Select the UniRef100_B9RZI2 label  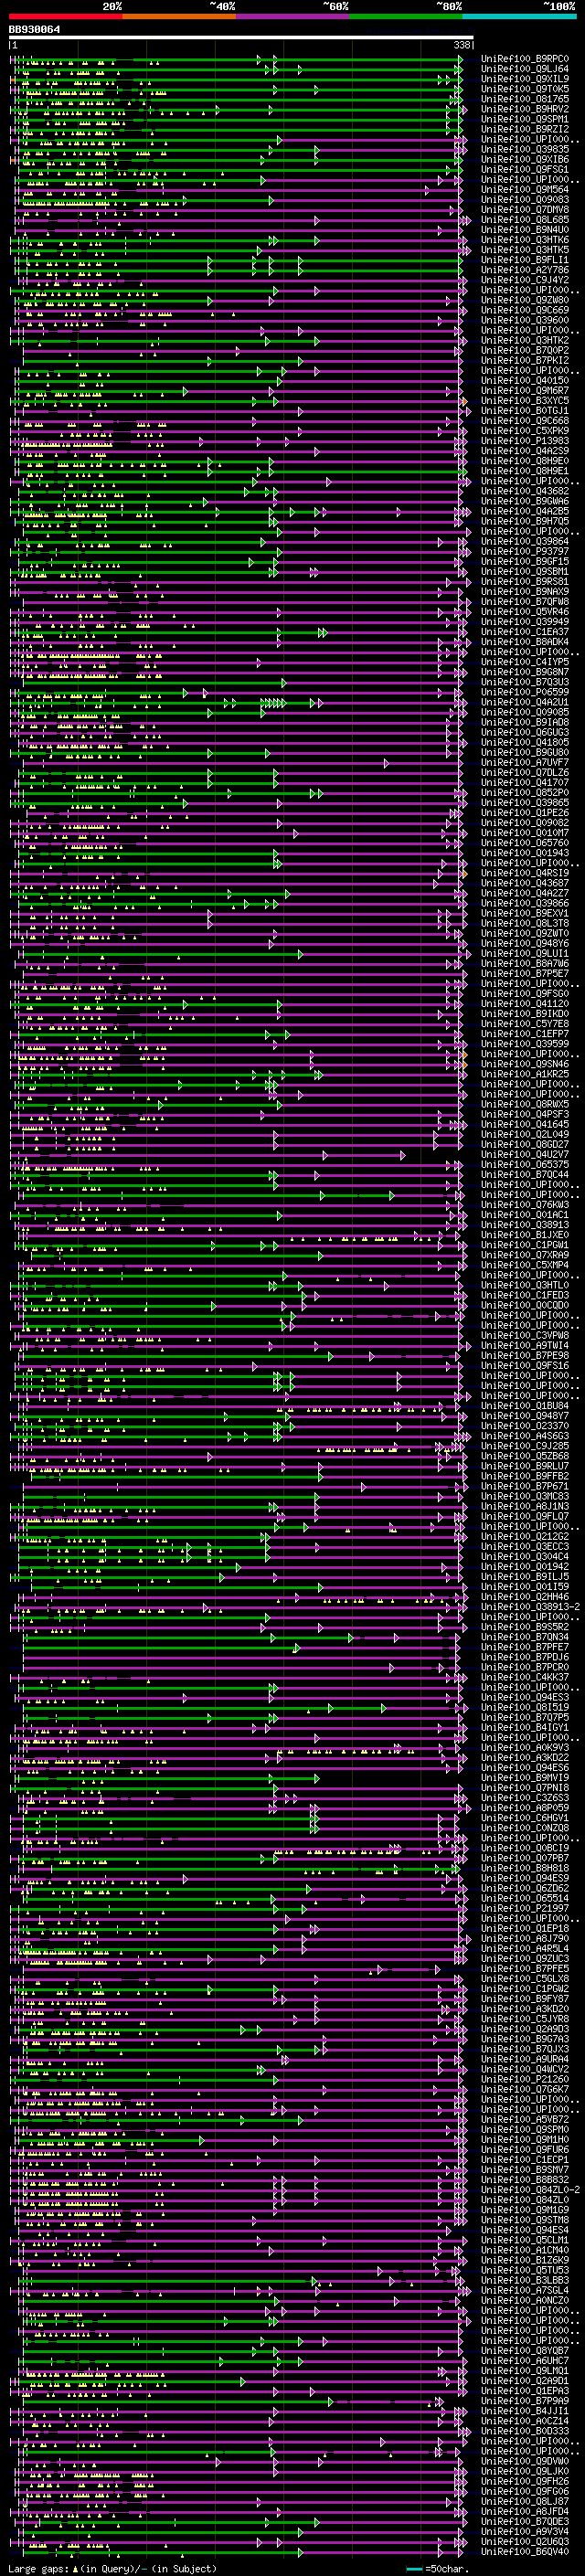coord(525,129)
